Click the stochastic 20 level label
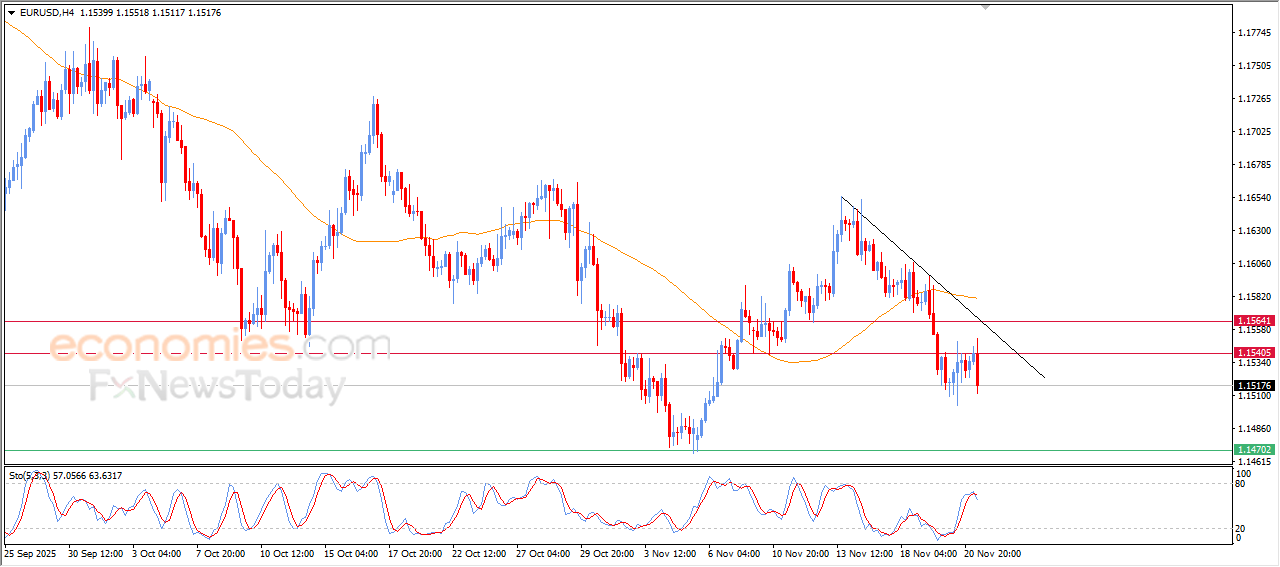 [x=1240, y=527]
